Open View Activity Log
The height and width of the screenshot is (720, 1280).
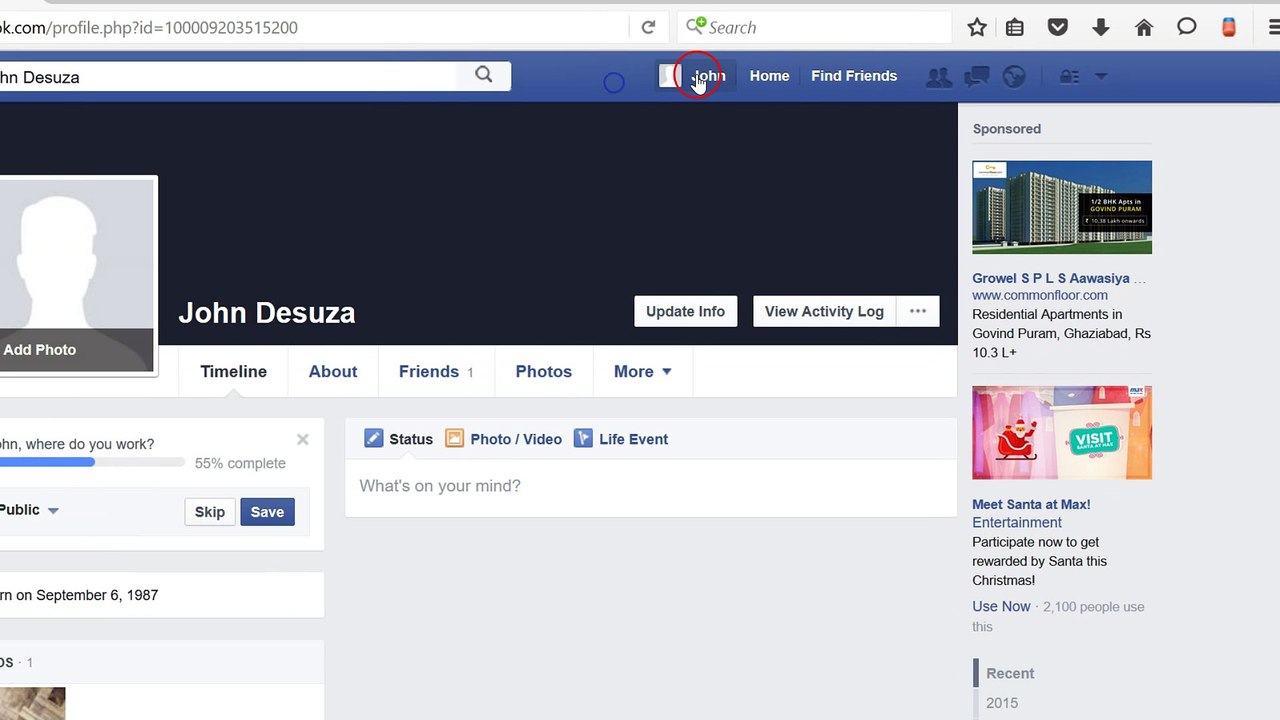click(824, 311)
